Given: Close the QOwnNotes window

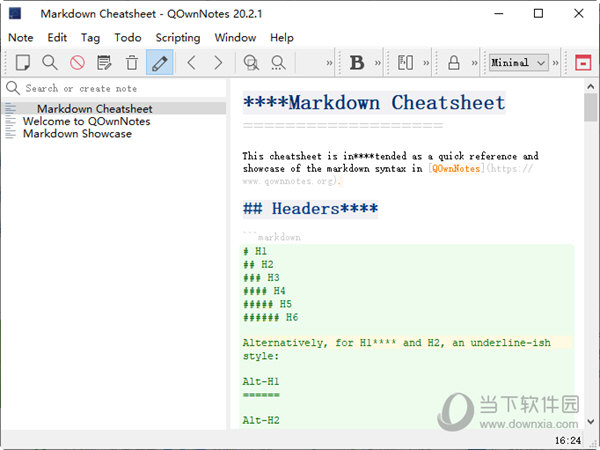Looking at the screenshot, I should click(579, 13).
